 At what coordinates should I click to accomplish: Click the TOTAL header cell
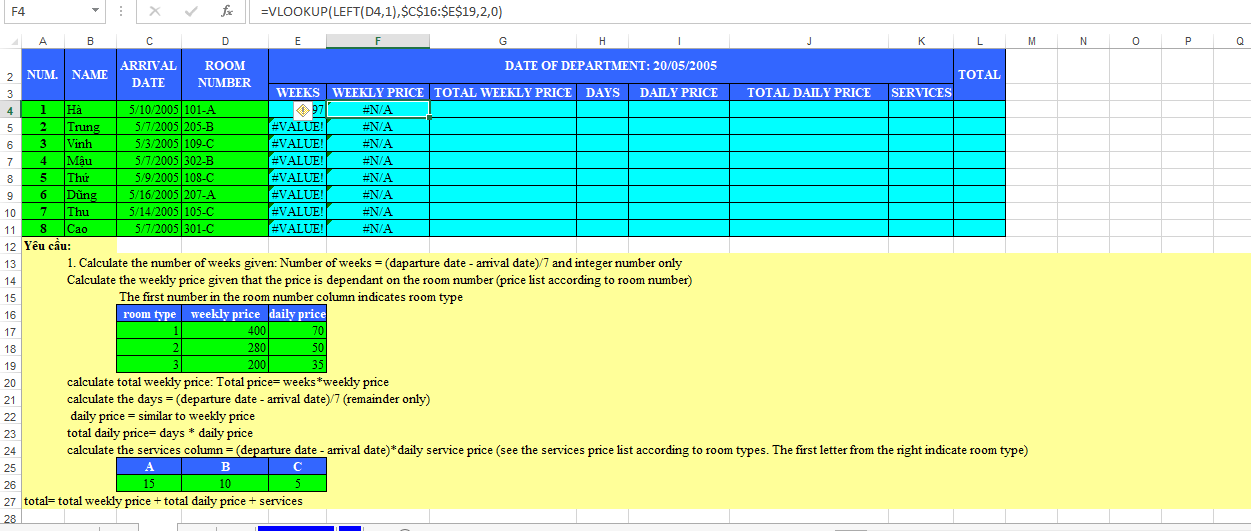[x=979, y=75]
